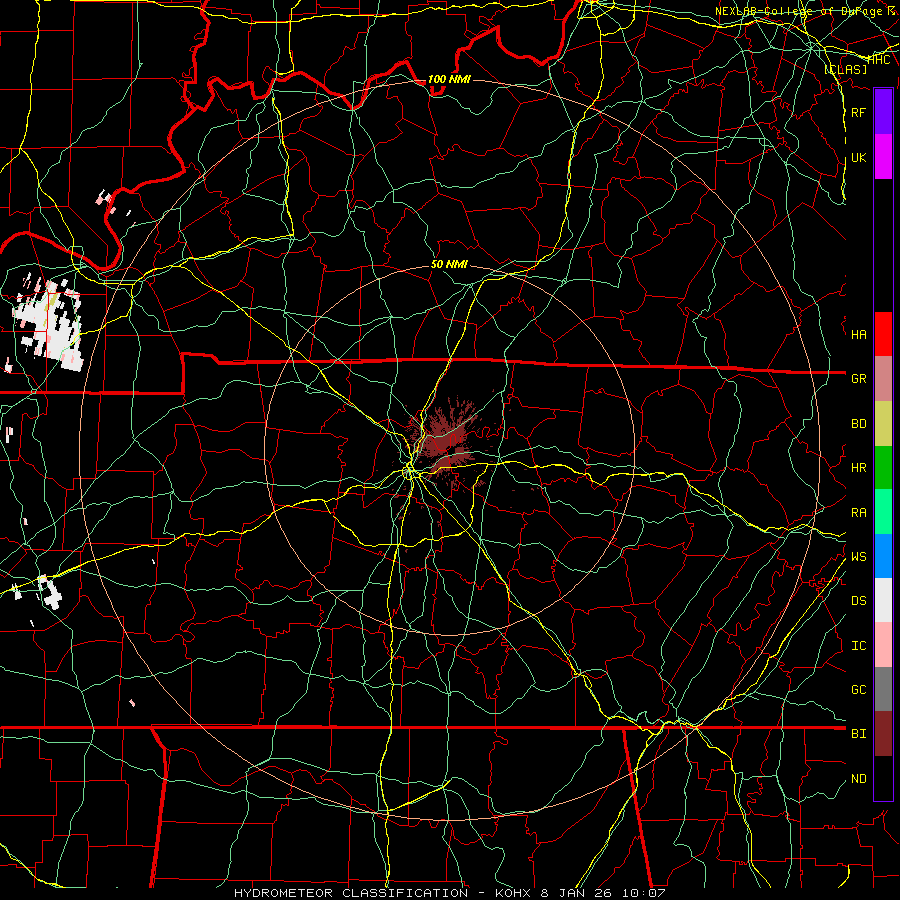The width and height of the screenshot is (900, 900).
Task: Pick the light green RA legend swatch
Action: [x=883, y=512]
